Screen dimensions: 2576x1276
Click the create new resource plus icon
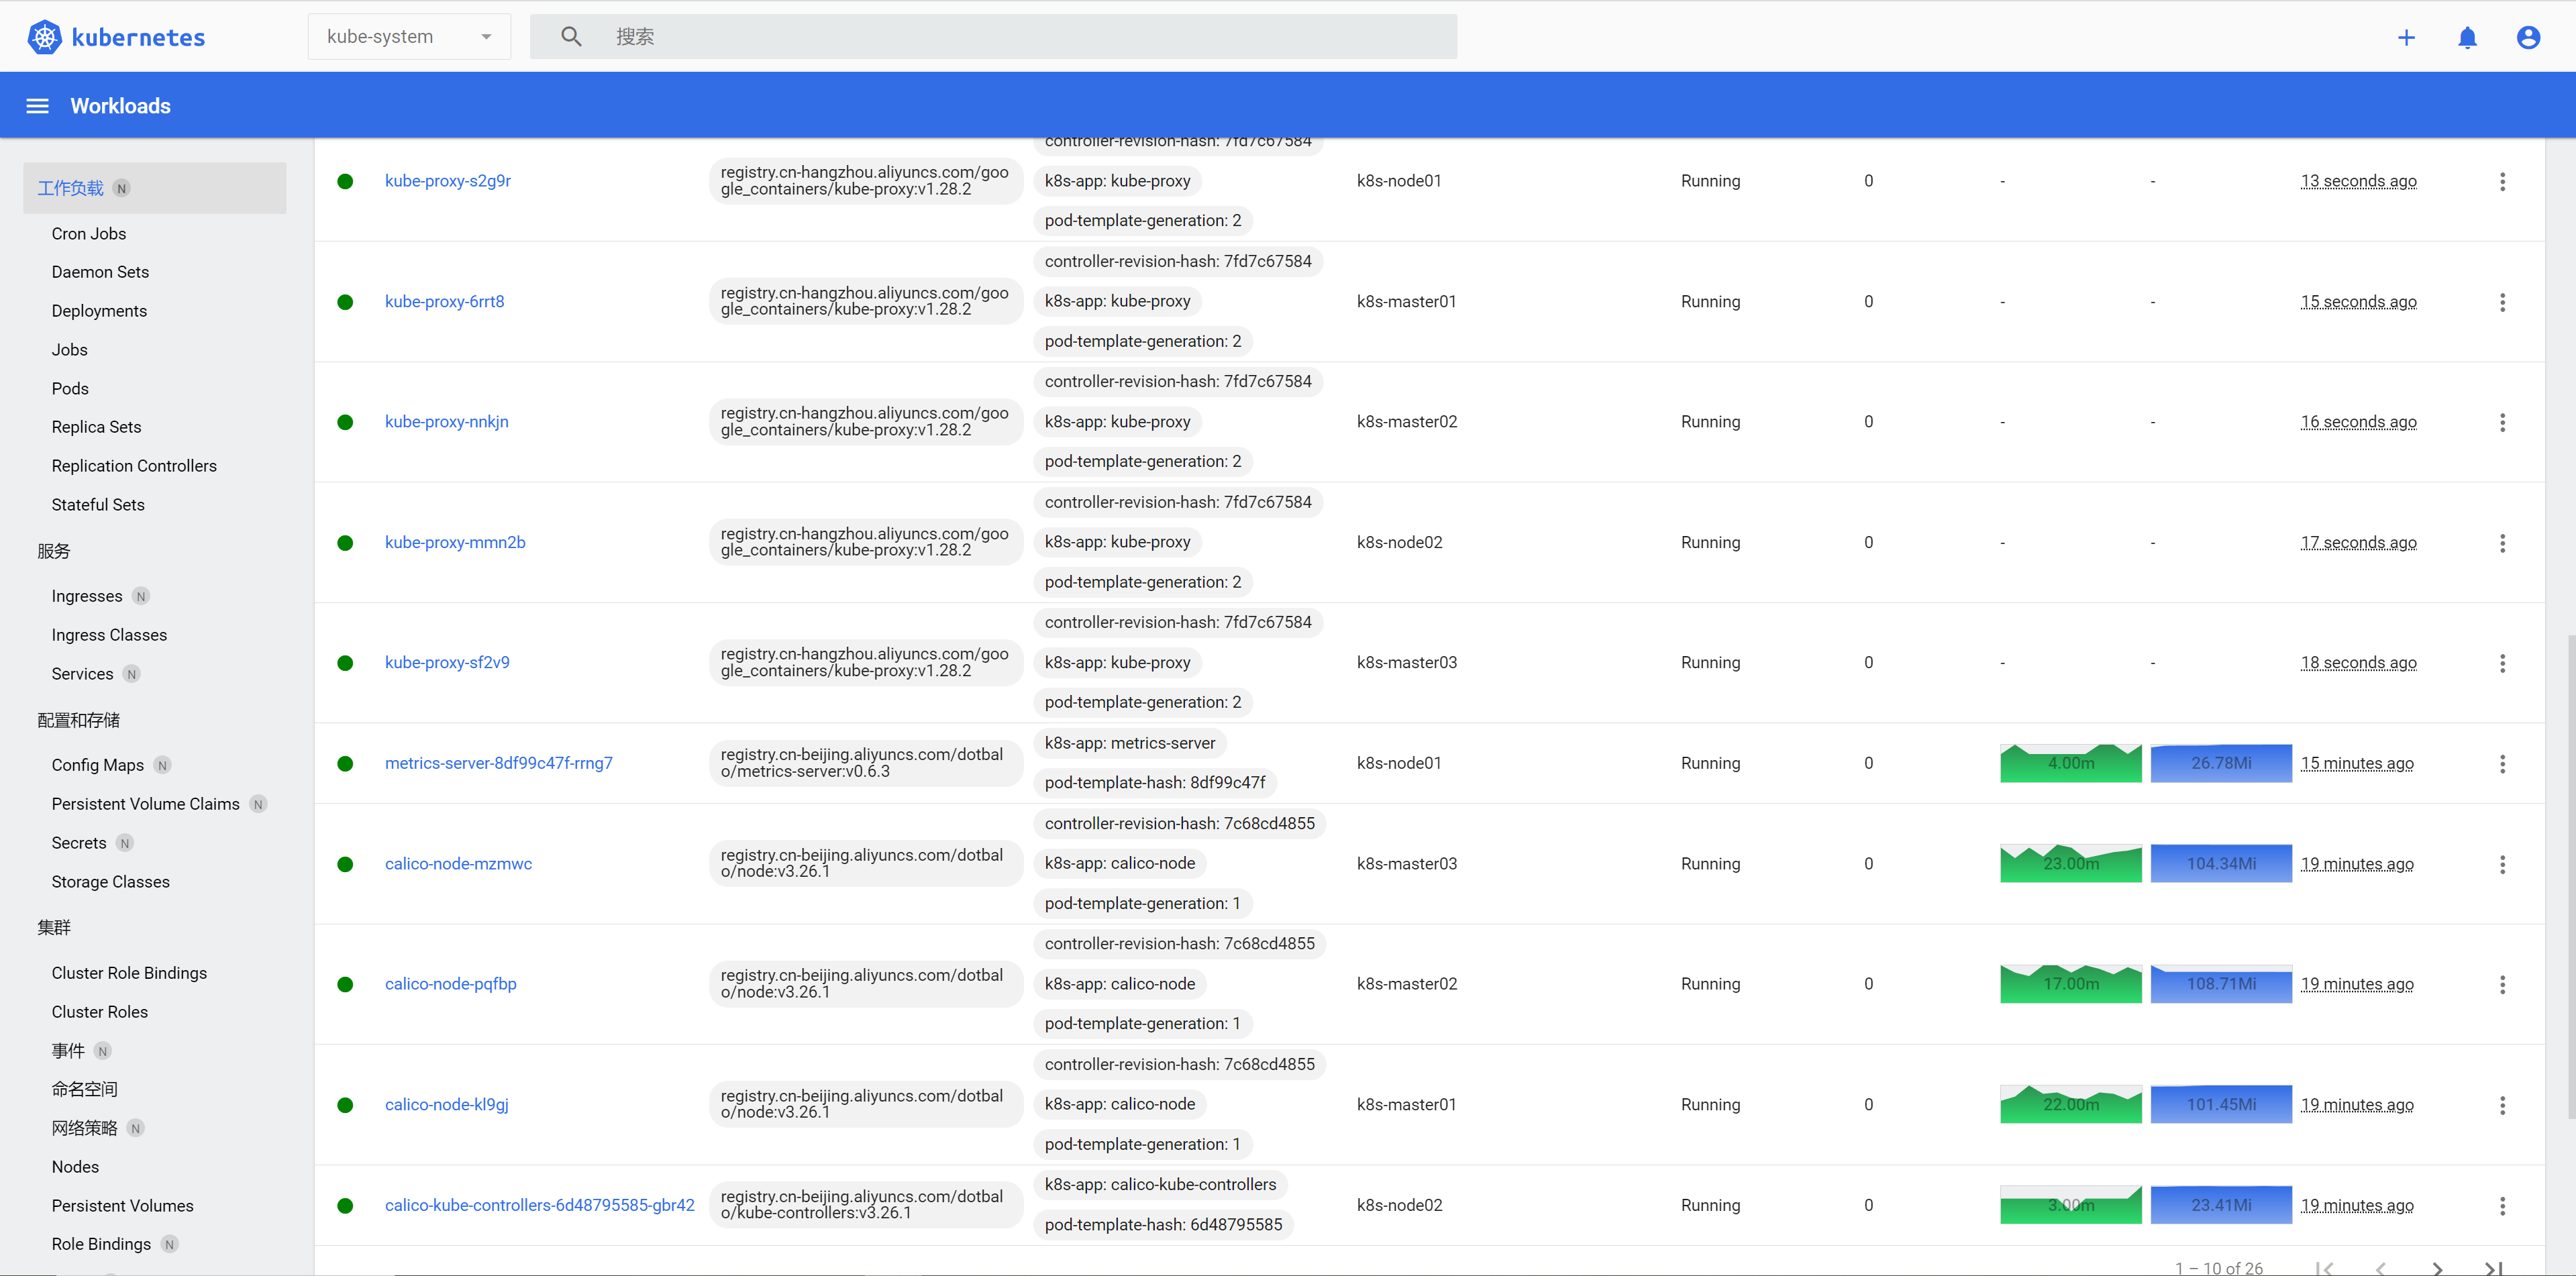(2406, 37)
